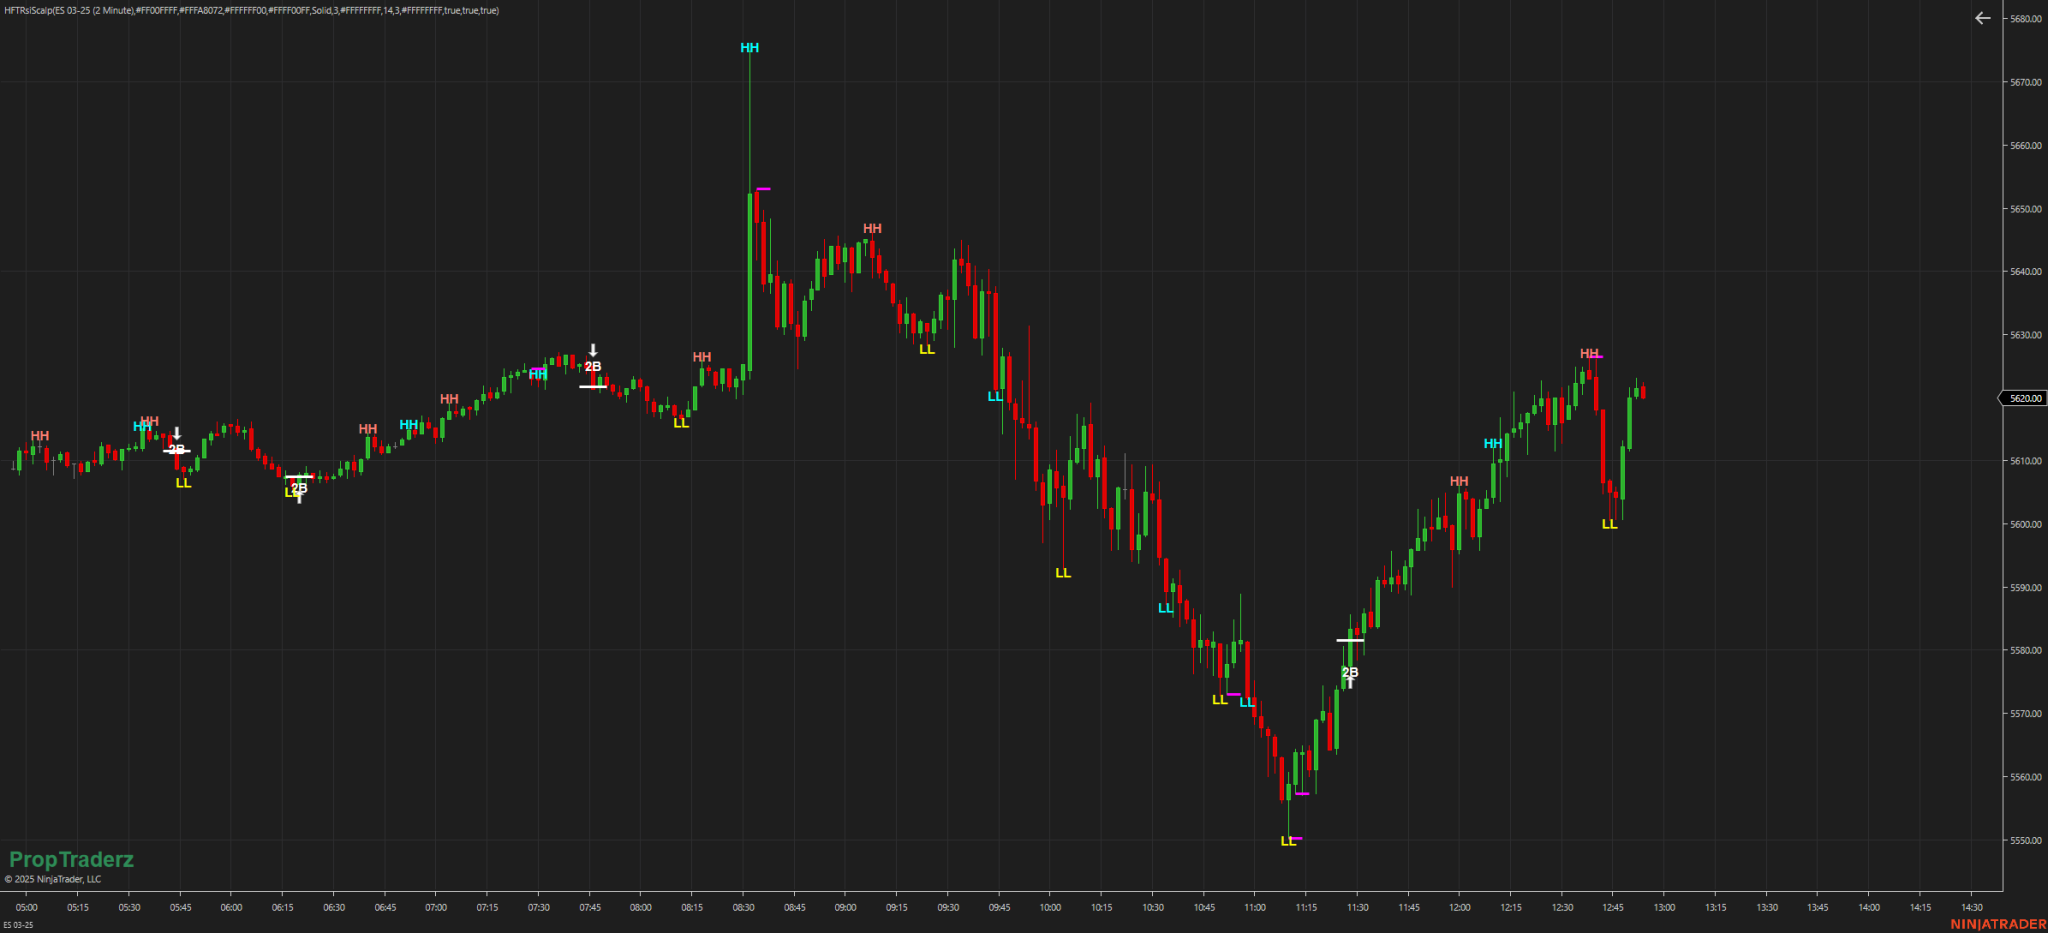Click the up arrow below the 11:30 2B marker
This screenshot has height=933, width=2048.
coord(1350,684)
